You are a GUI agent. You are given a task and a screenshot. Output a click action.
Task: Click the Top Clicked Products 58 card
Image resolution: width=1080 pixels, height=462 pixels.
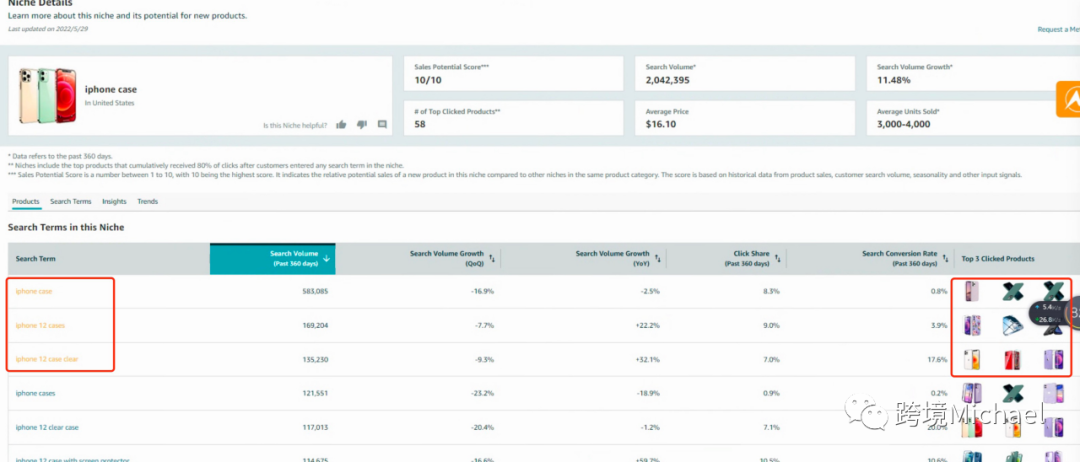coord(513,118)
